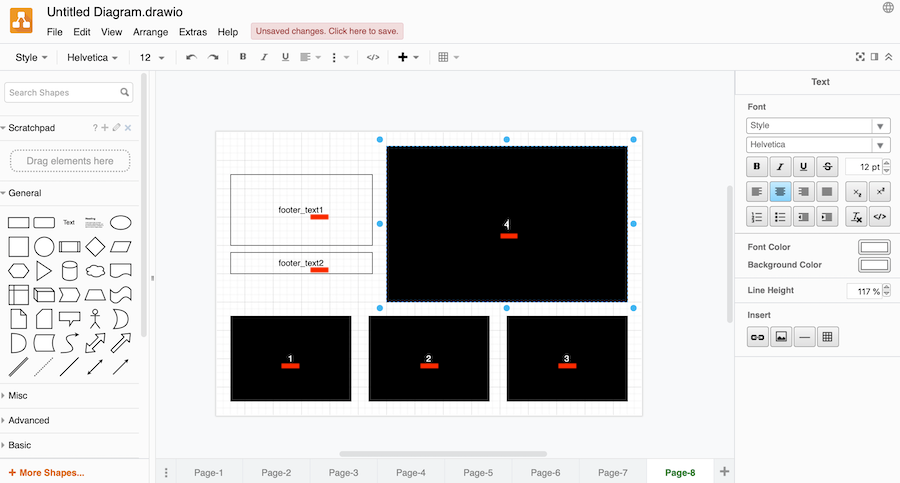
Task: Collapse the toolbar with double chevron
Action: (889, 57)
